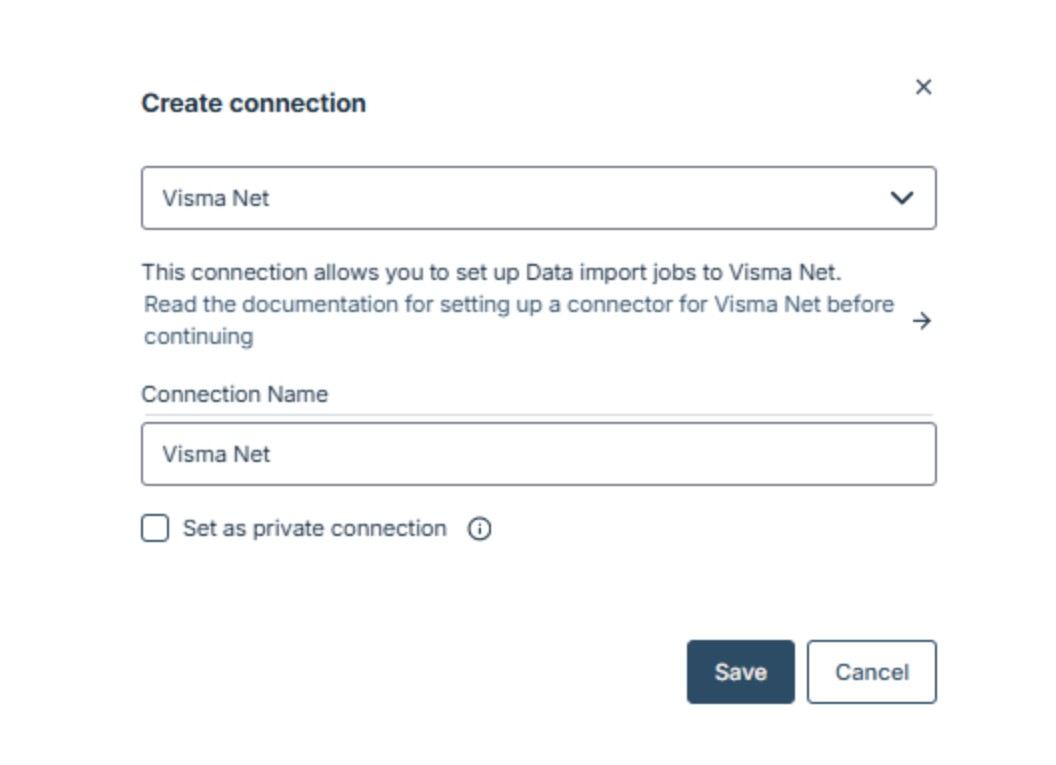Click the divider line under Connection Name

(x=538, y=414)
